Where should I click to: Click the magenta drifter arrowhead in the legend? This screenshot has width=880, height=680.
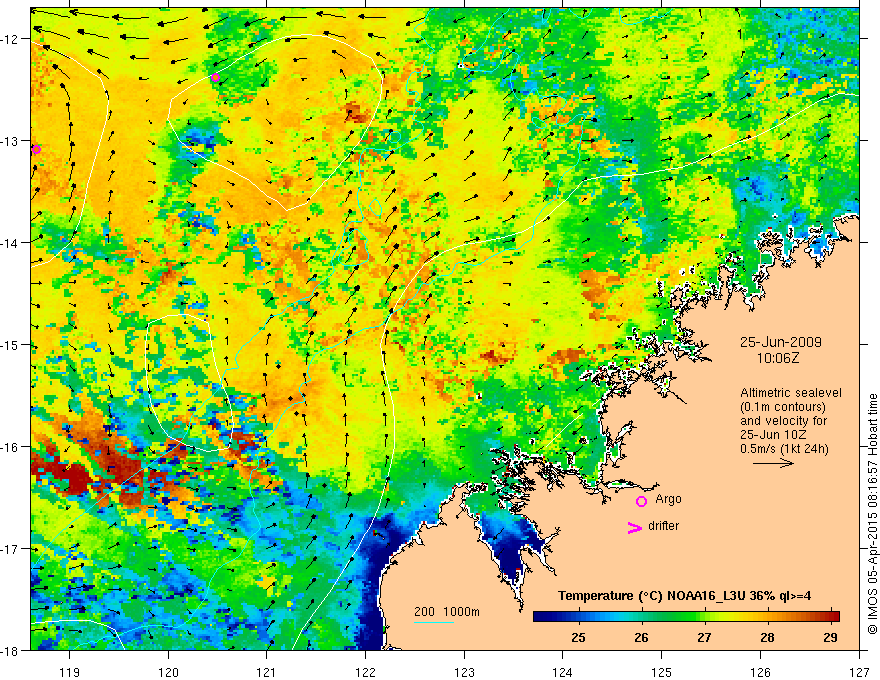(x=635, y=527)
